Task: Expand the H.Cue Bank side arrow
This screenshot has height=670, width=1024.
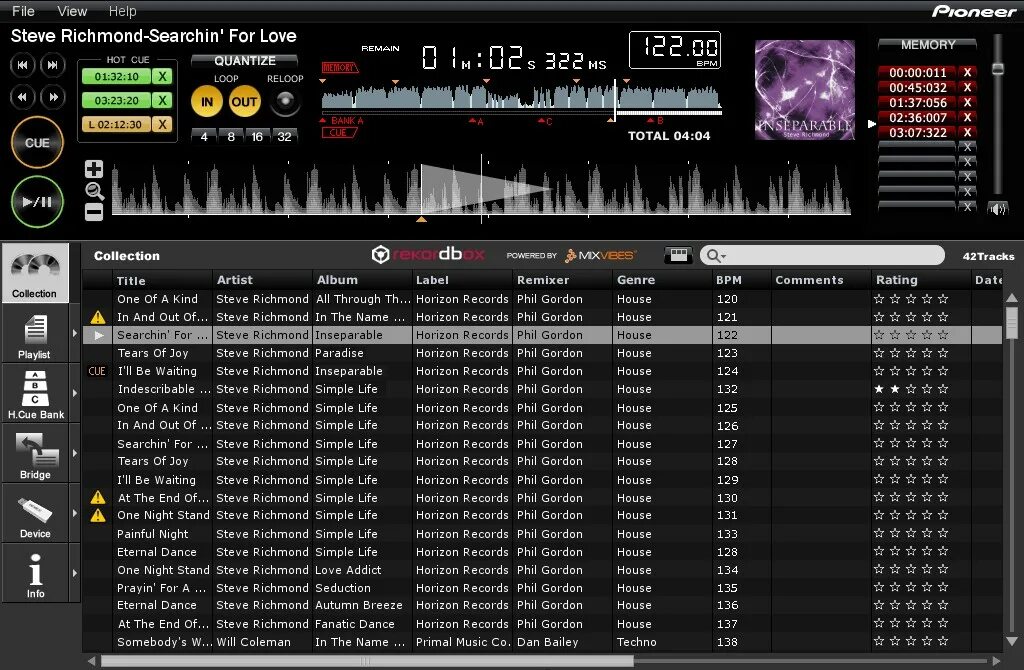Action: (x=74, y=394)
